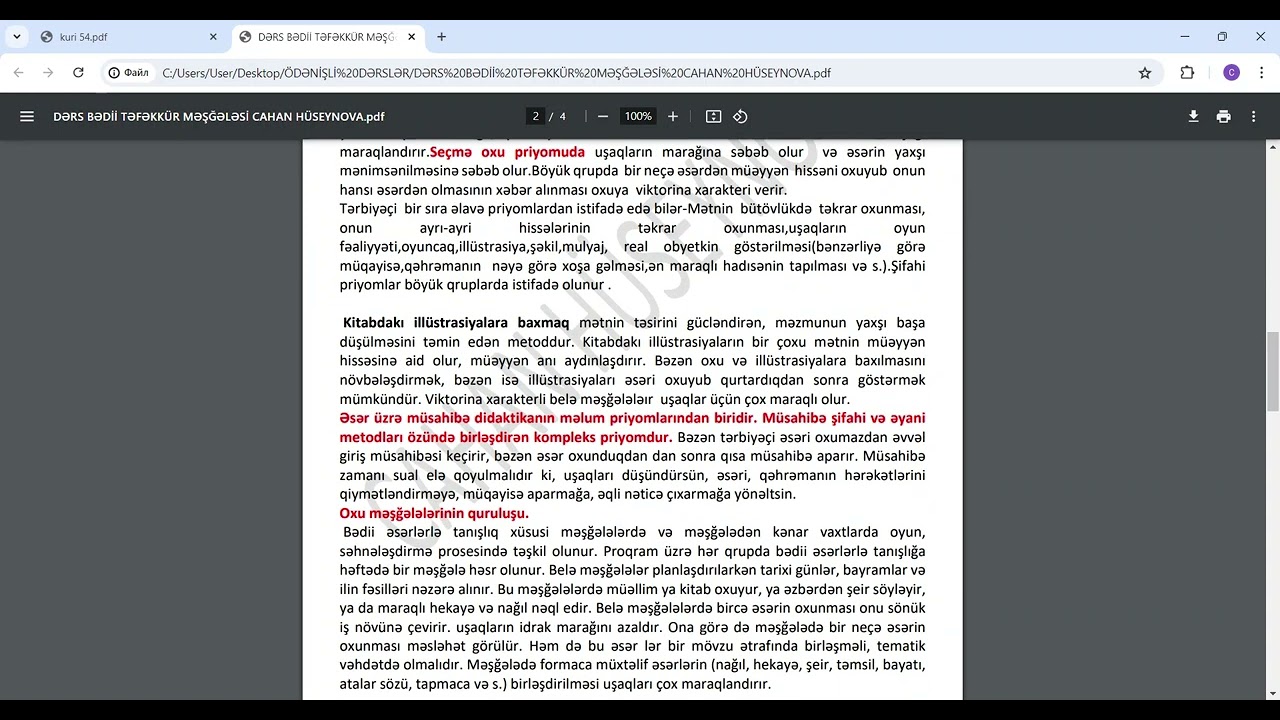Zoom in on the PDF

tap(673, 116)
